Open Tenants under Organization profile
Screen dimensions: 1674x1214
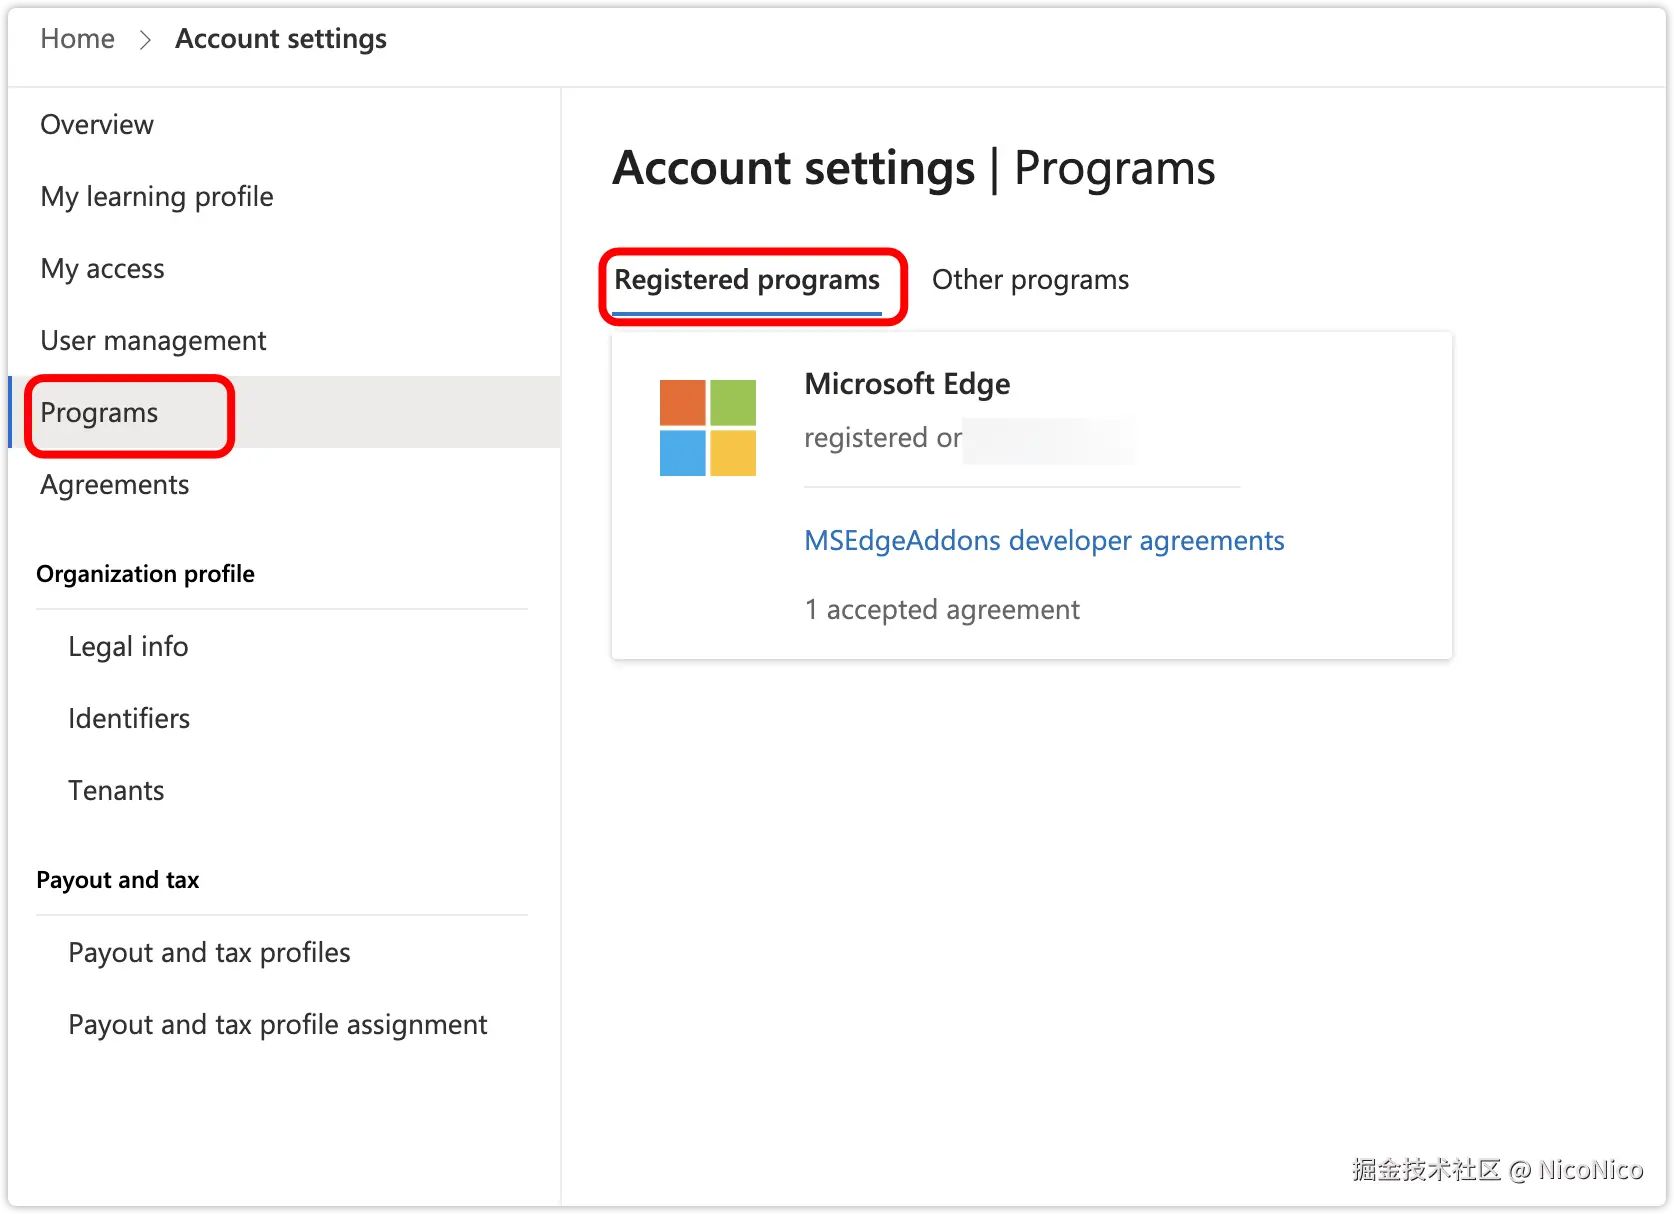point(116,791)
